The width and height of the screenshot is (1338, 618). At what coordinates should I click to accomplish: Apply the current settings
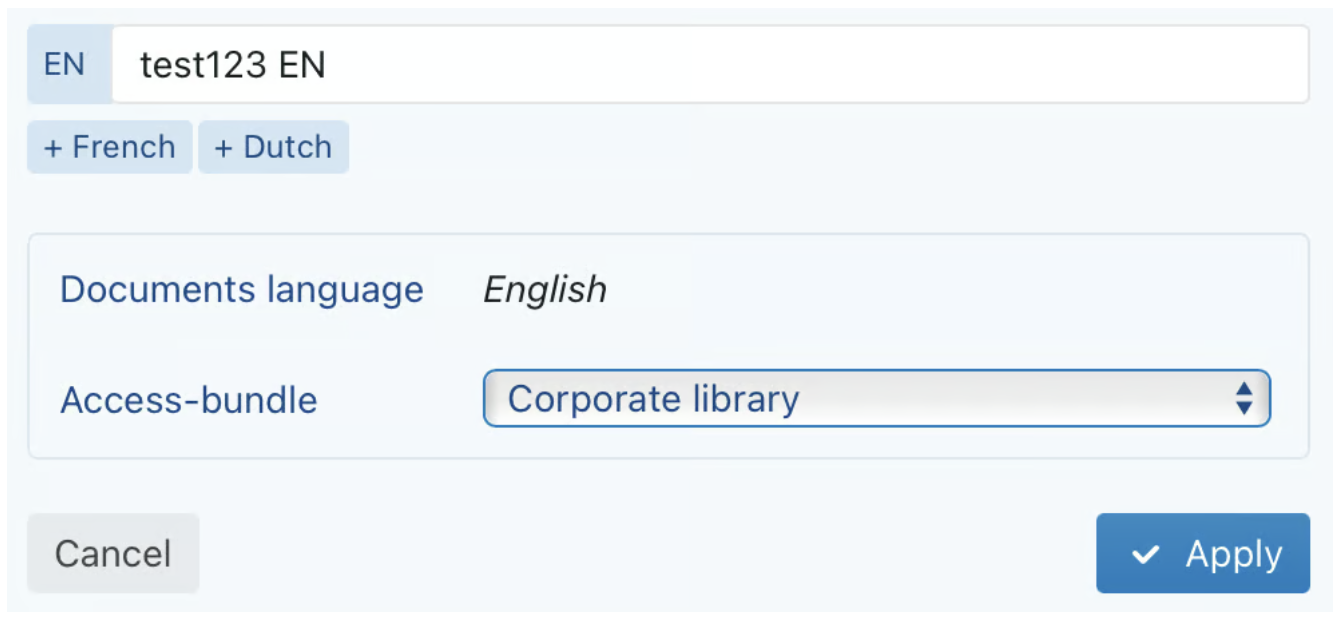(1202, 554)
